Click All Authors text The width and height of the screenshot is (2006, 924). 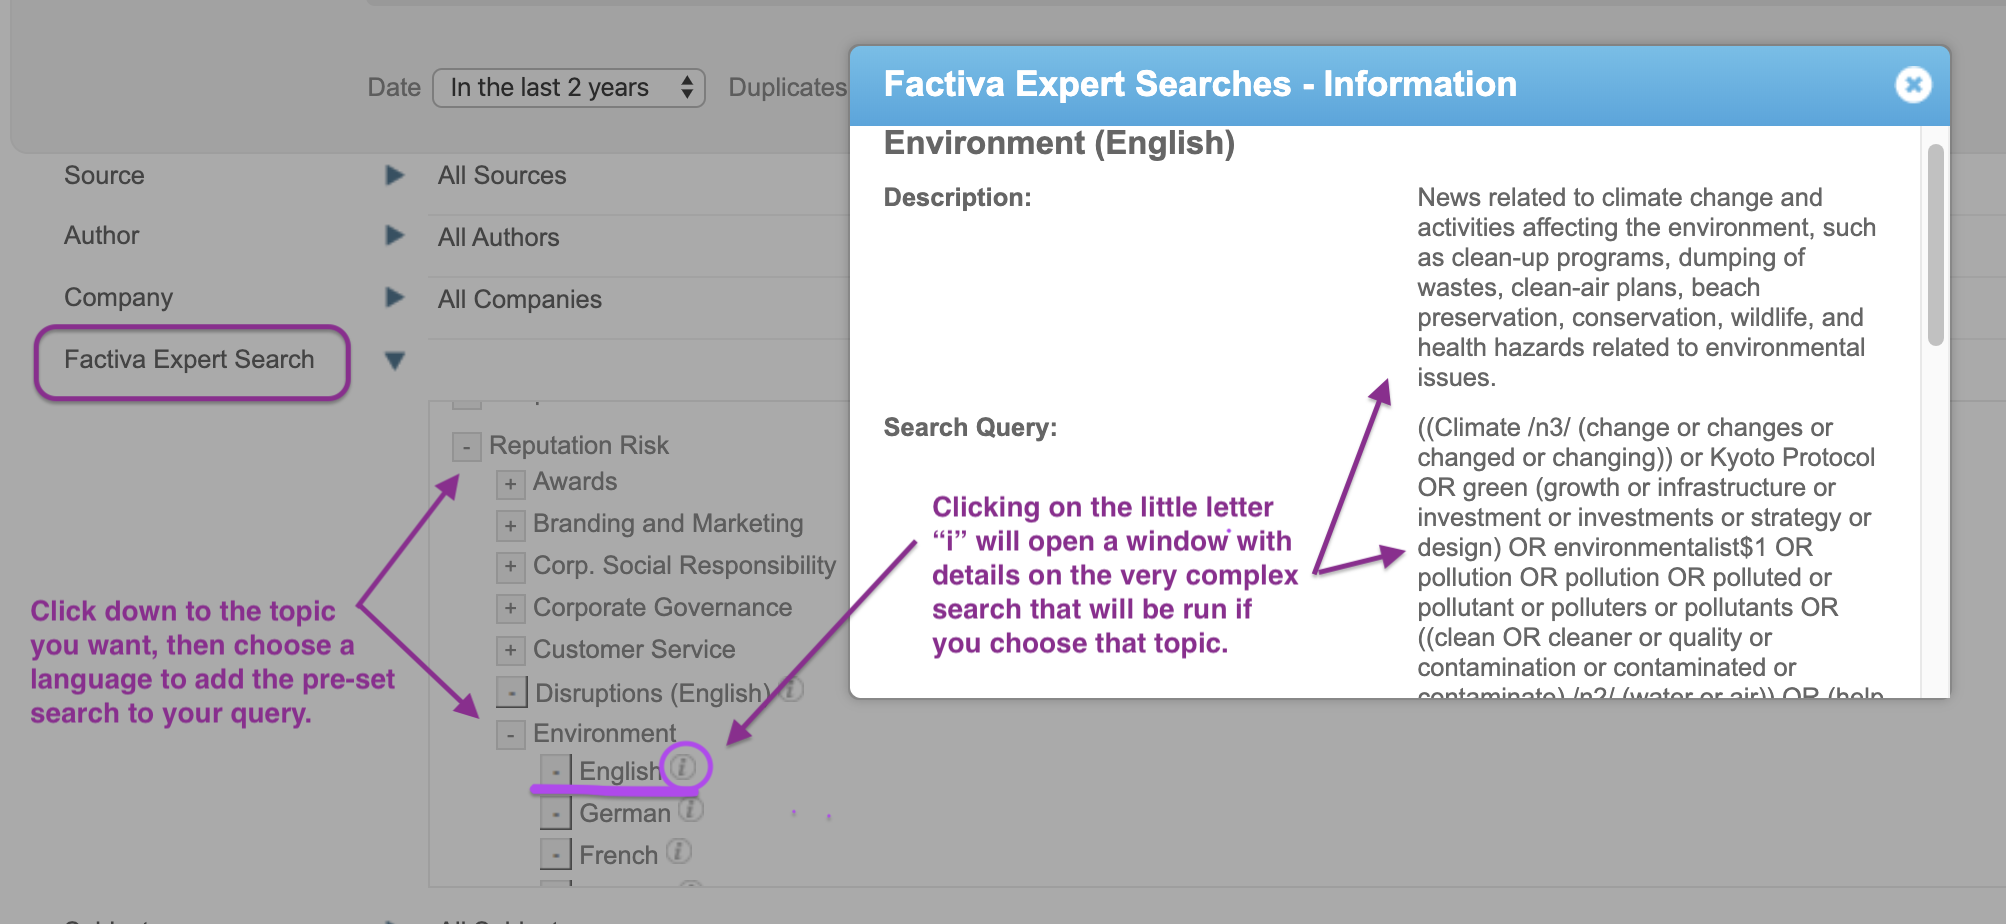point(498,238)
